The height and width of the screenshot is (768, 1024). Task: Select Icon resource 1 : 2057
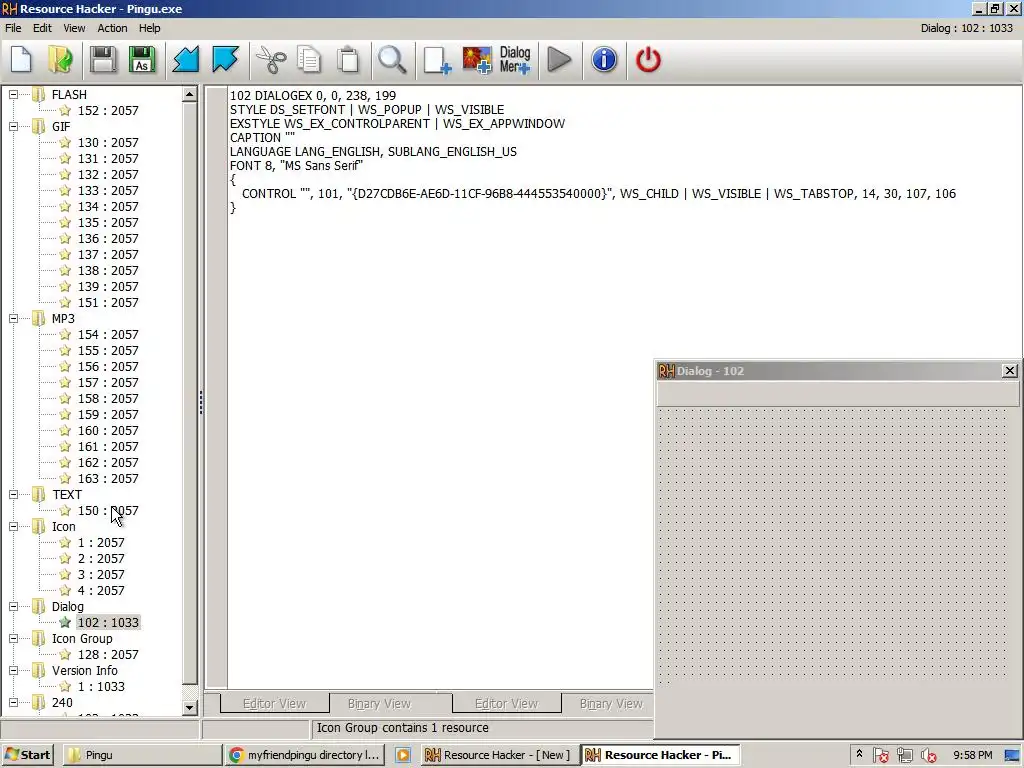click(x=101, y=543)
